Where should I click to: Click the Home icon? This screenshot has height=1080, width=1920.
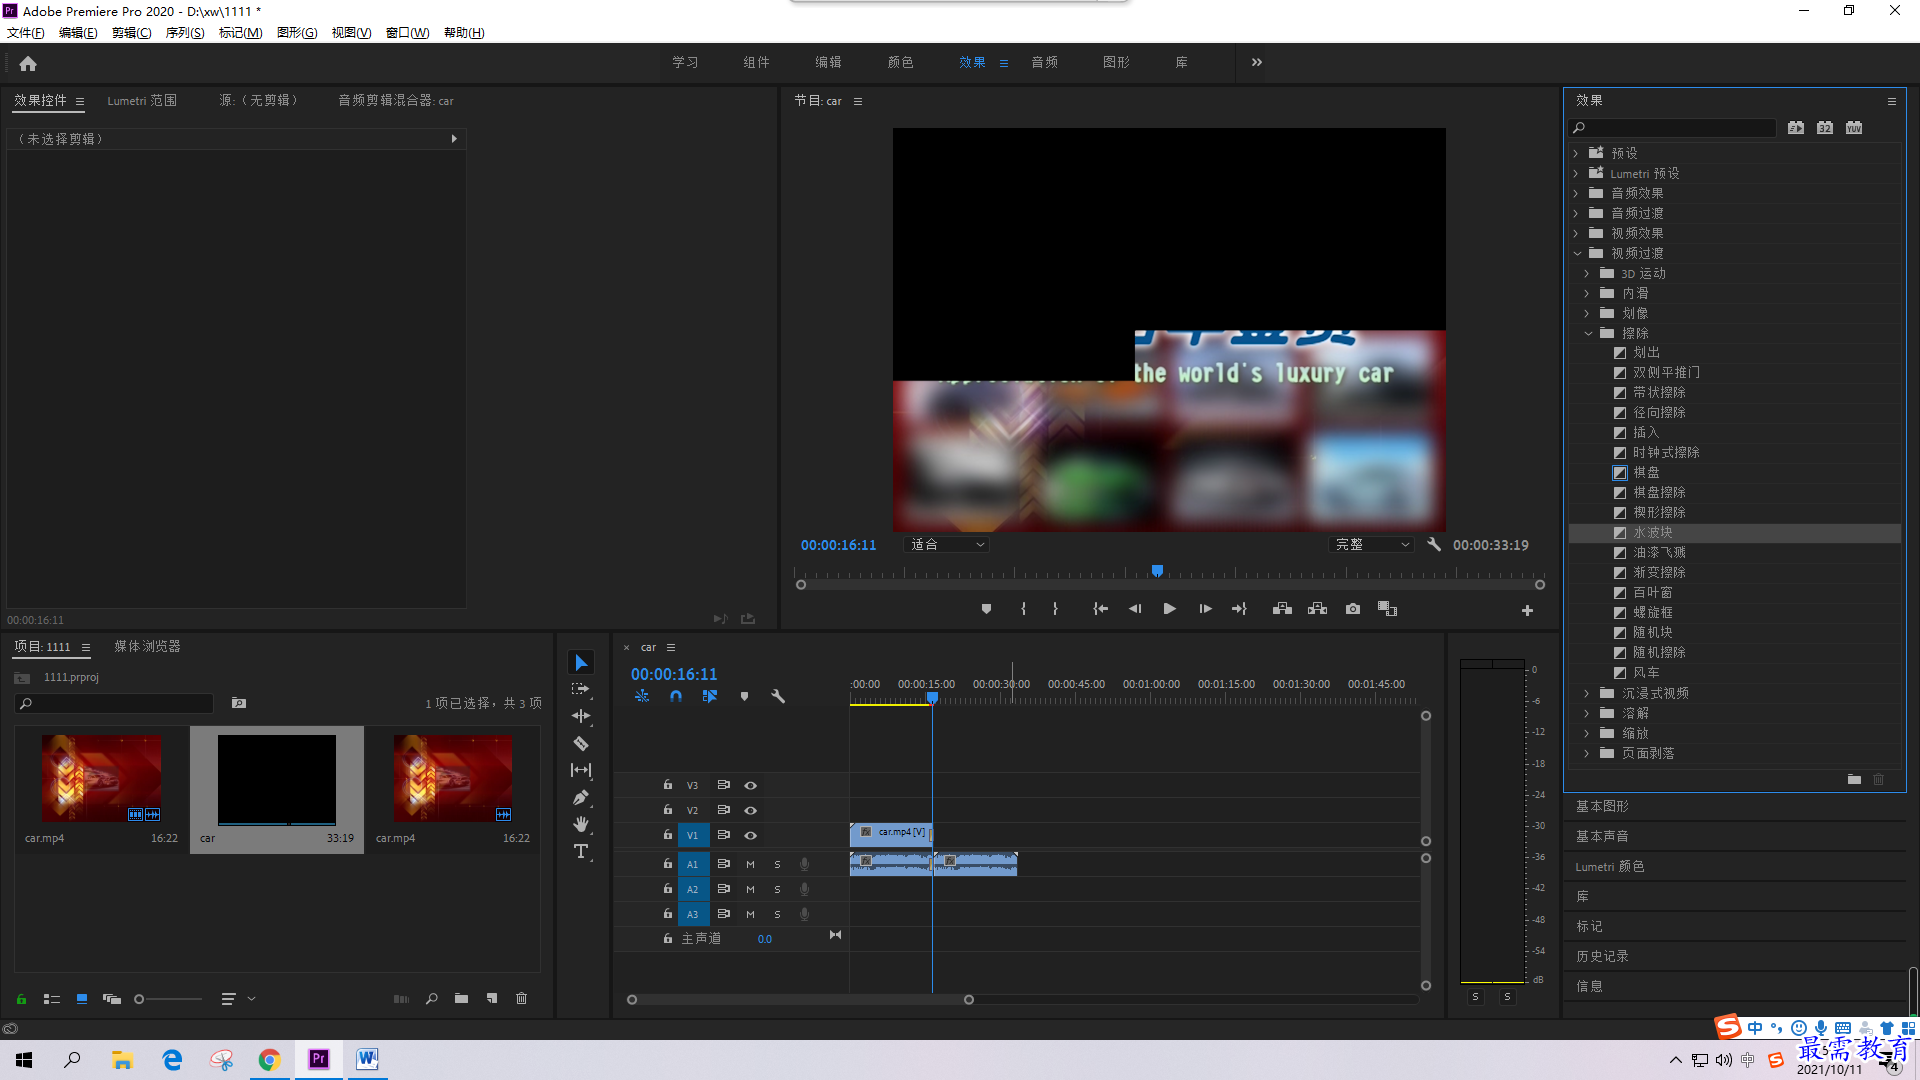pos(28,63)
